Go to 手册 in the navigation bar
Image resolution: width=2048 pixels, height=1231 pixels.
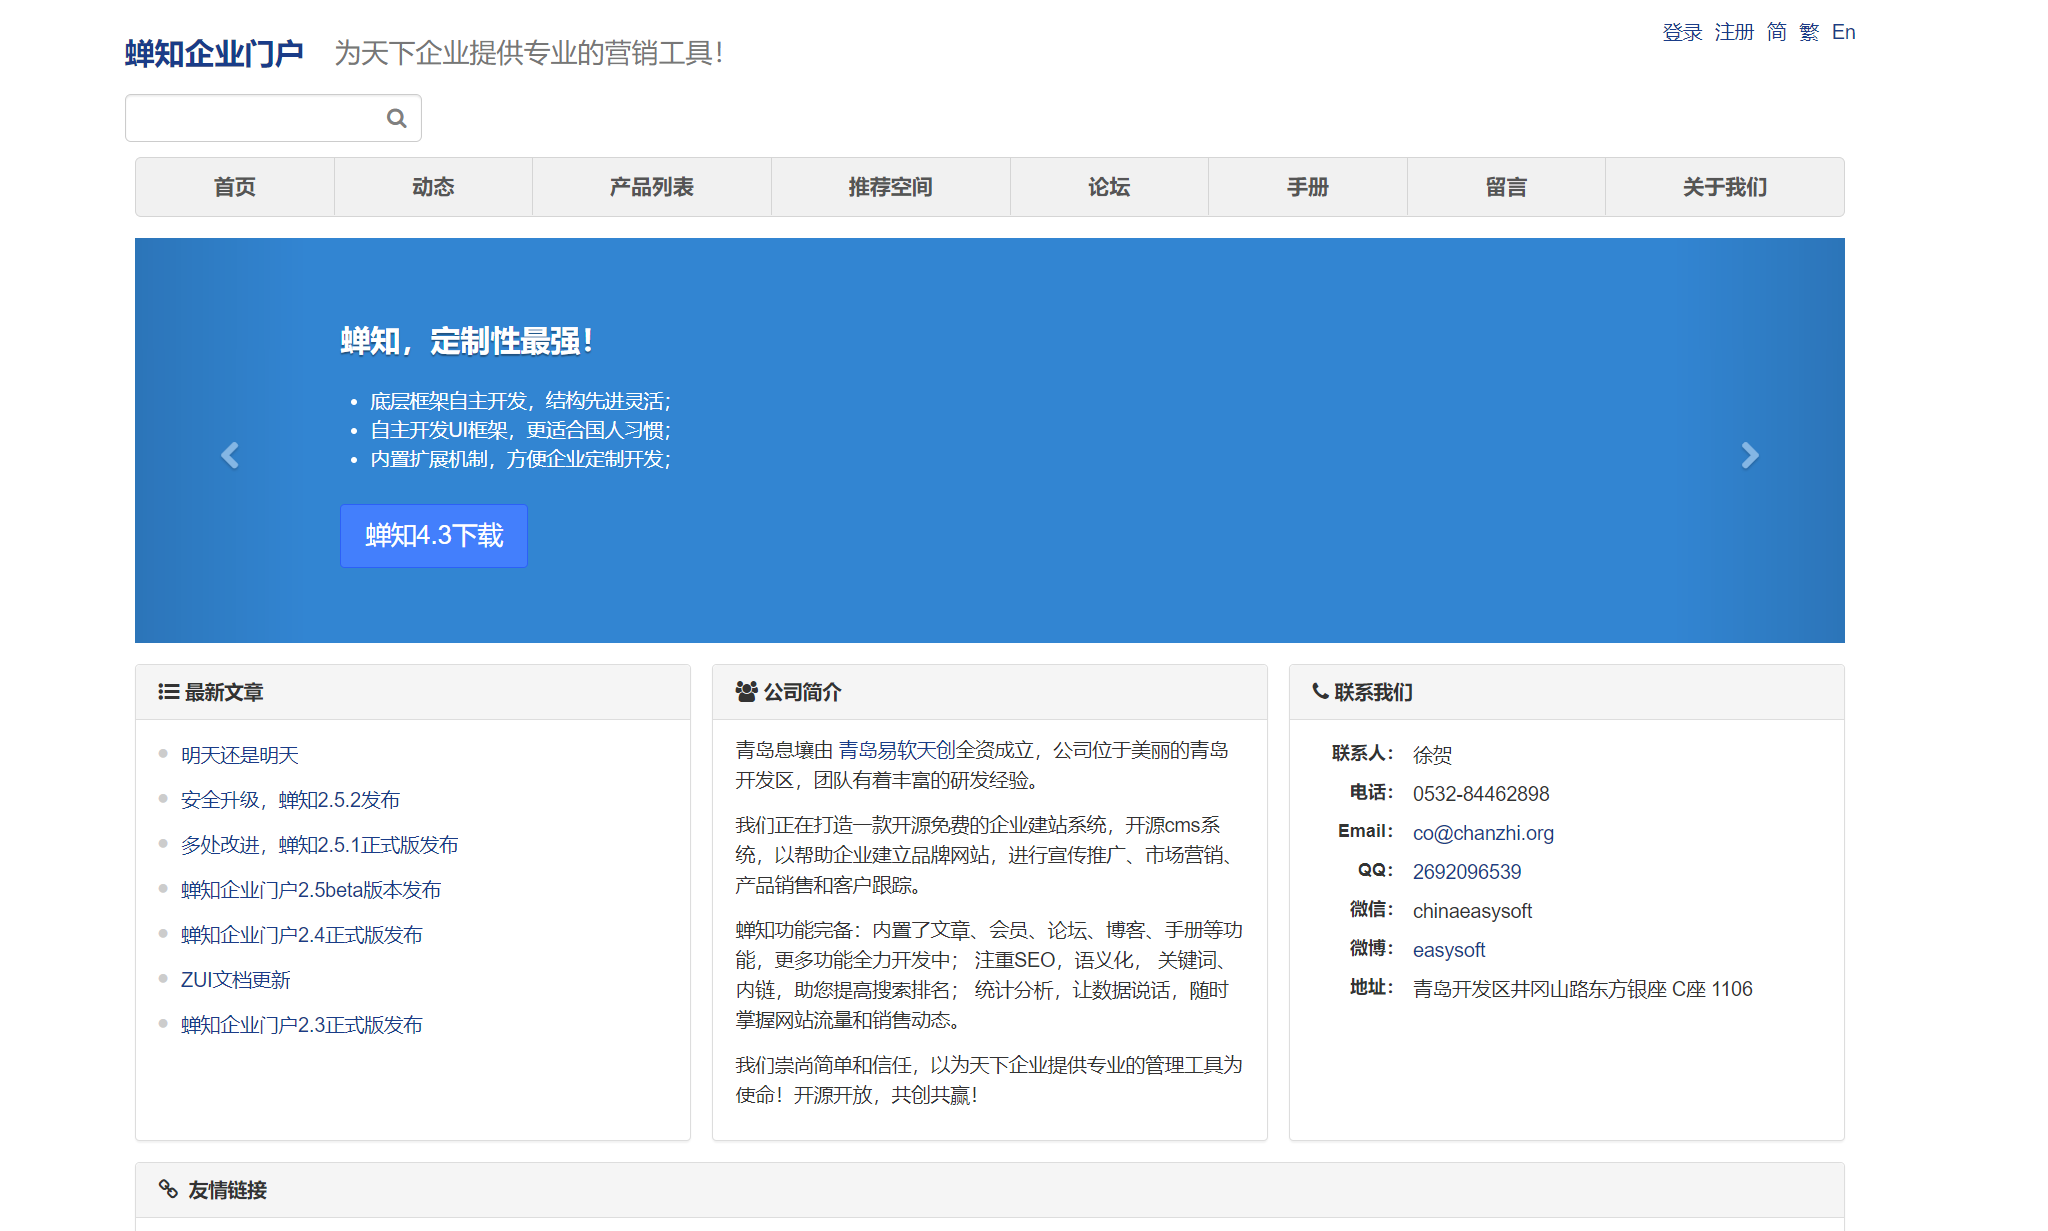coord(1307,187)
